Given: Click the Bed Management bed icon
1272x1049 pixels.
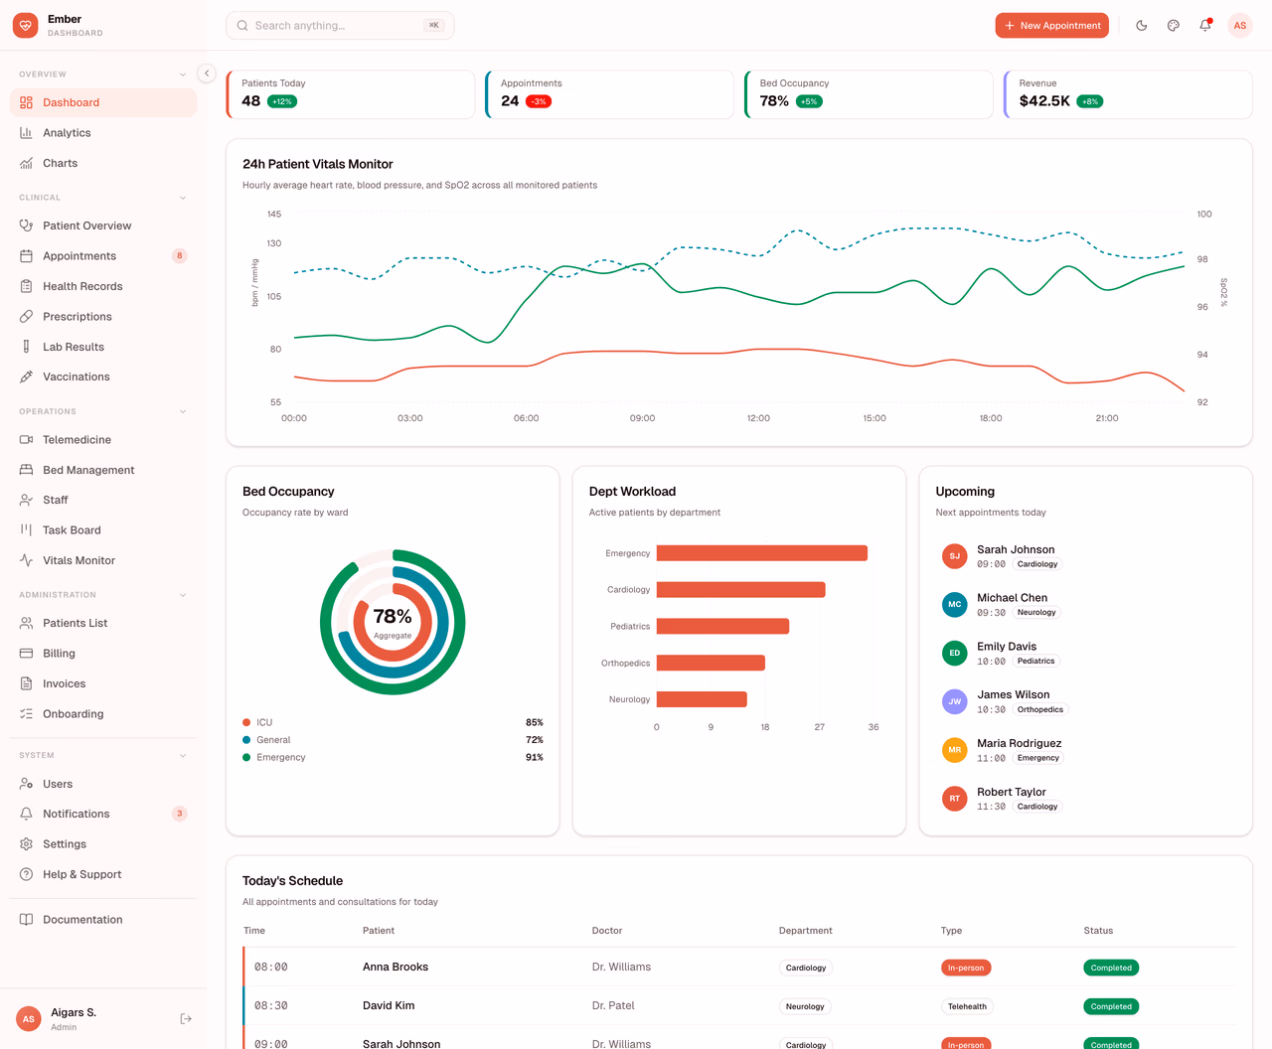Looking at the screenshot, I should coord(26,469).
